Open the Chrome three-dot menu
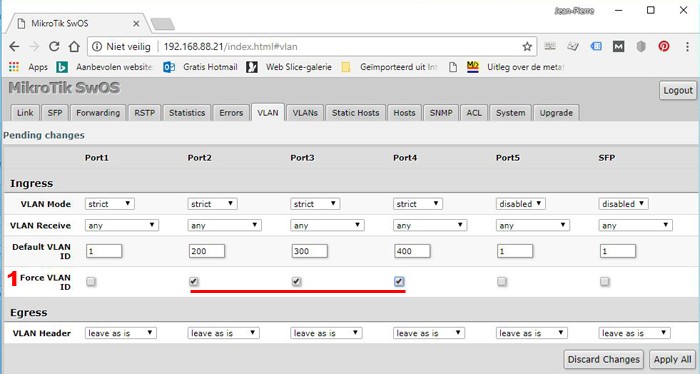The image size is (700, 374). (687, 46)
